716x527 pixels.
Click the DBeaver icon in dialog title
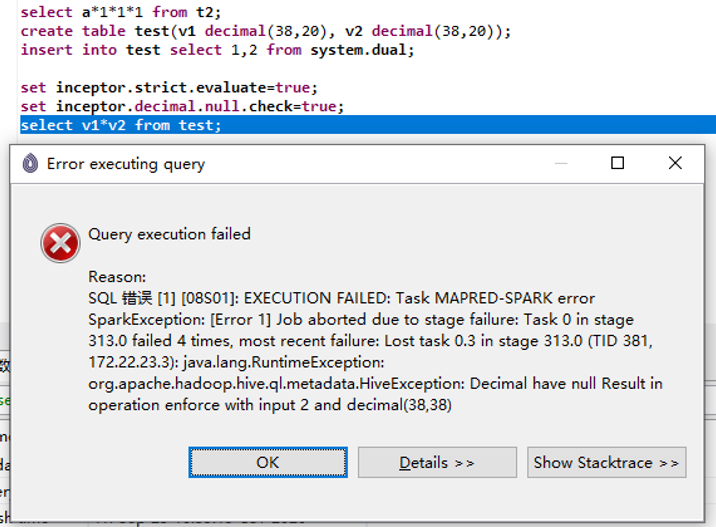(30, 164)
